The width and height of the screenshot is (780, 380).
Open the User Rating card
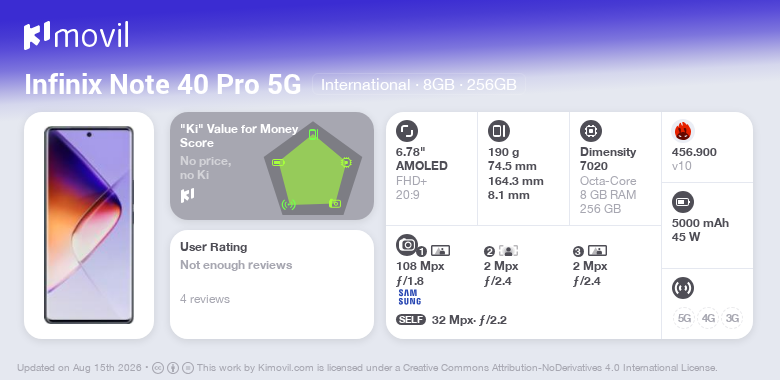click(272, 284)
